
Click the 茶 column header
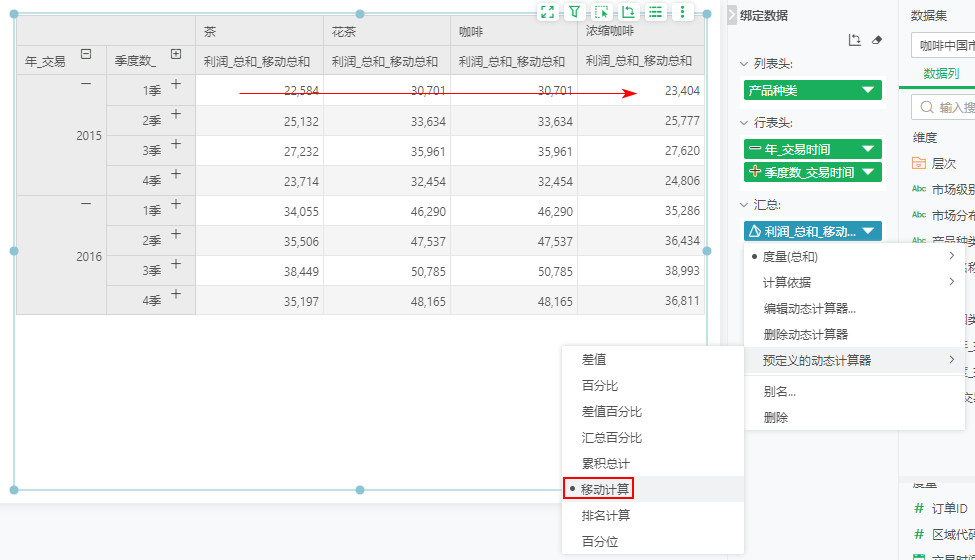(259, 31)
